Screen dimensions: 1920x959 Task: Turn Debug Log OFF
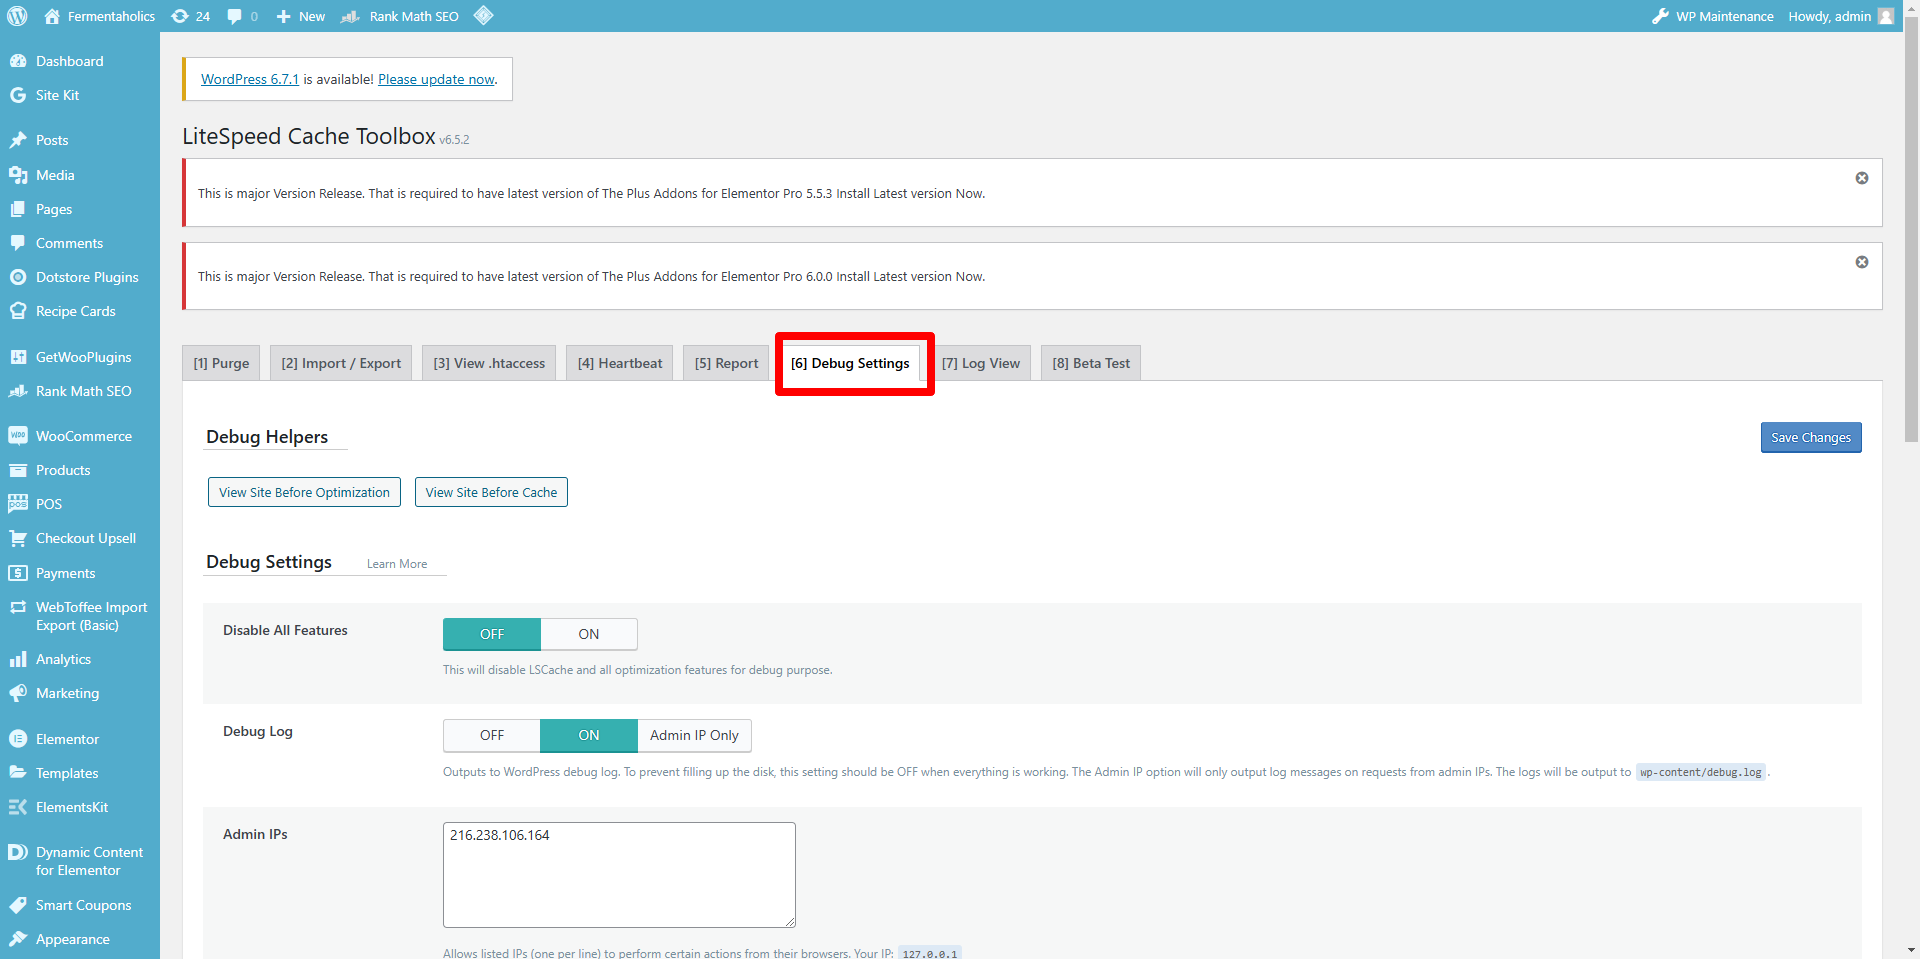click(492, 735)
